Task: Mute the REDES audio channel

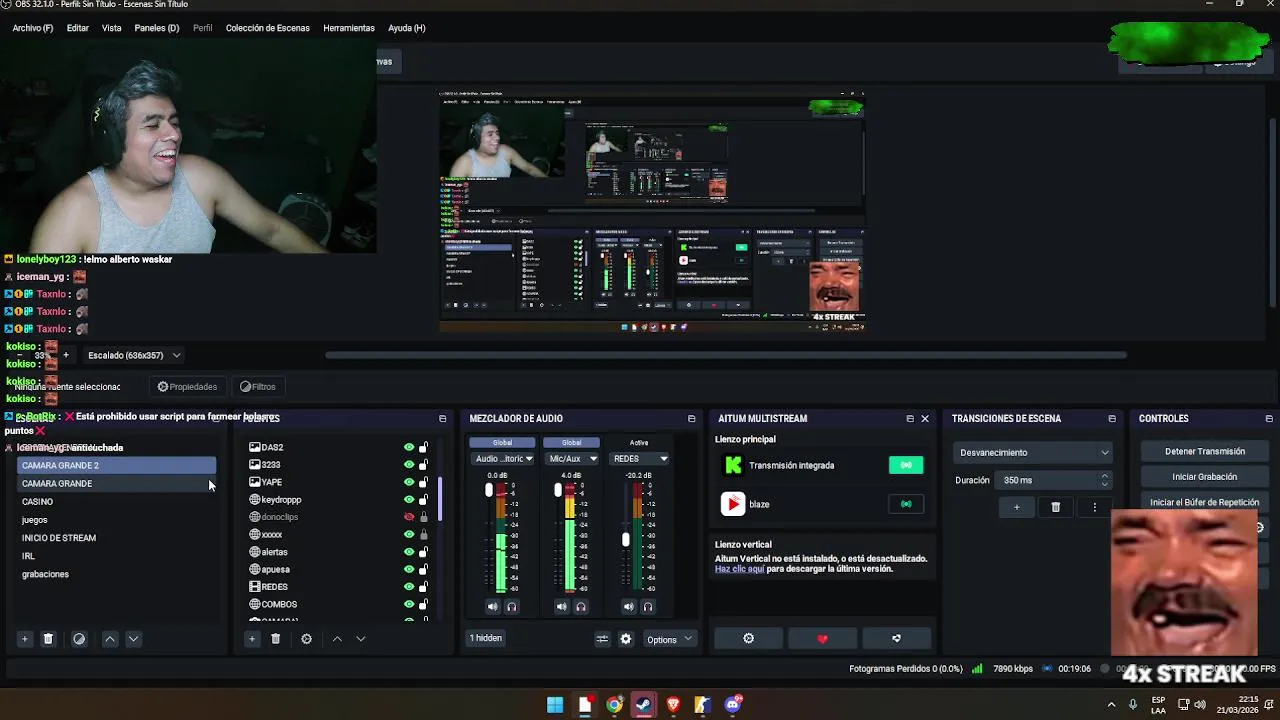Action: coord(628,606)
